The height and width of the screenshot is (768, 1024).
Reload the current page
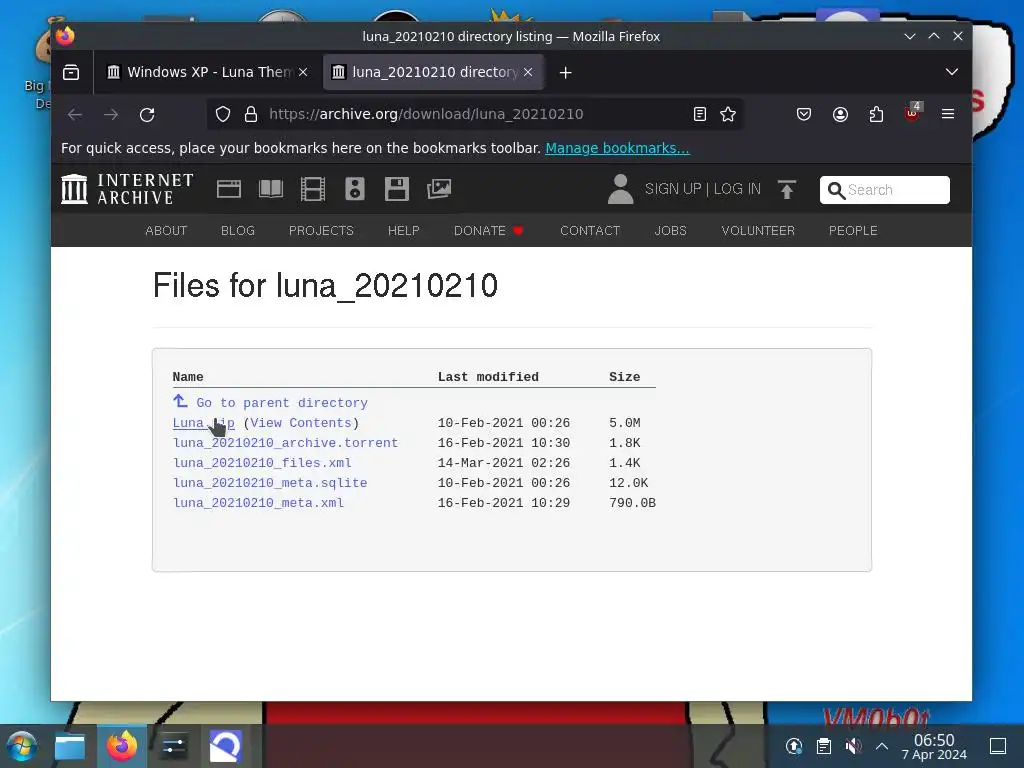coord(147,114)
